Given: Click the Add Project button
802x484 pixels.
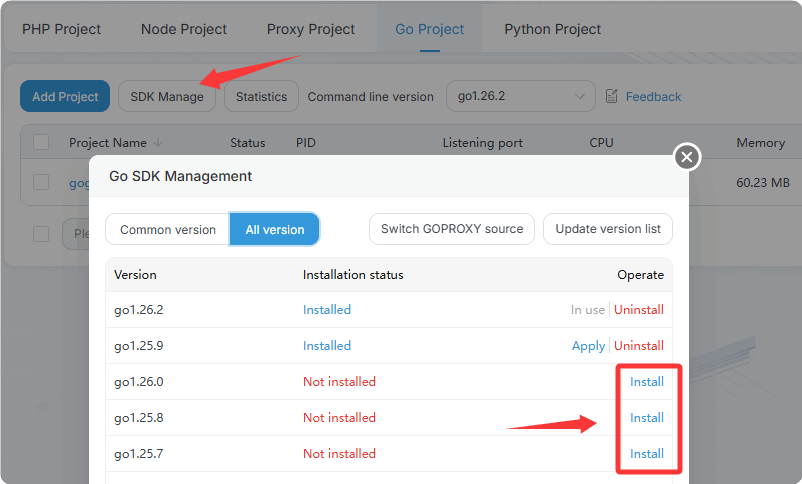Looking at the screenshot, I should point(65,97).
